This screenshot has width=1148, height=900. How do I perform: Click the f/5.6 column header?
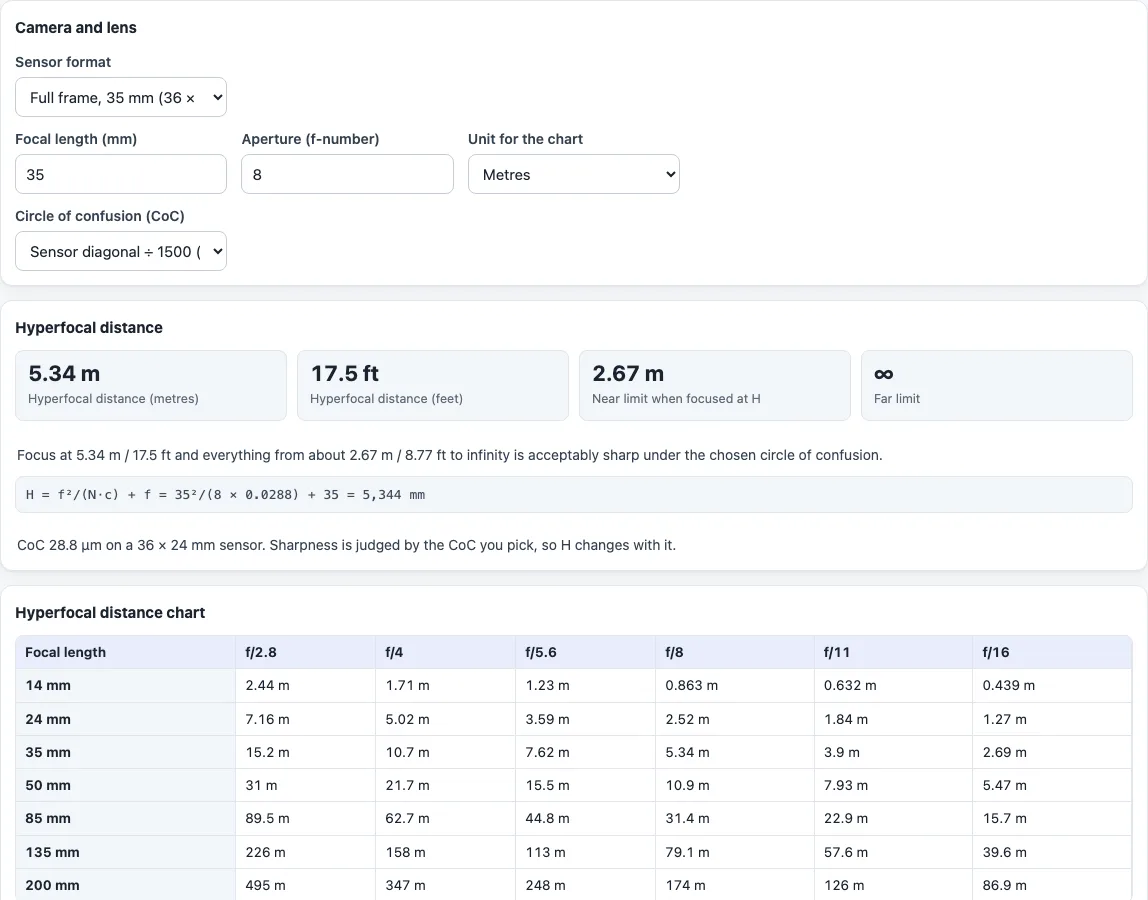pyautogui.click(x=585, y=652)
